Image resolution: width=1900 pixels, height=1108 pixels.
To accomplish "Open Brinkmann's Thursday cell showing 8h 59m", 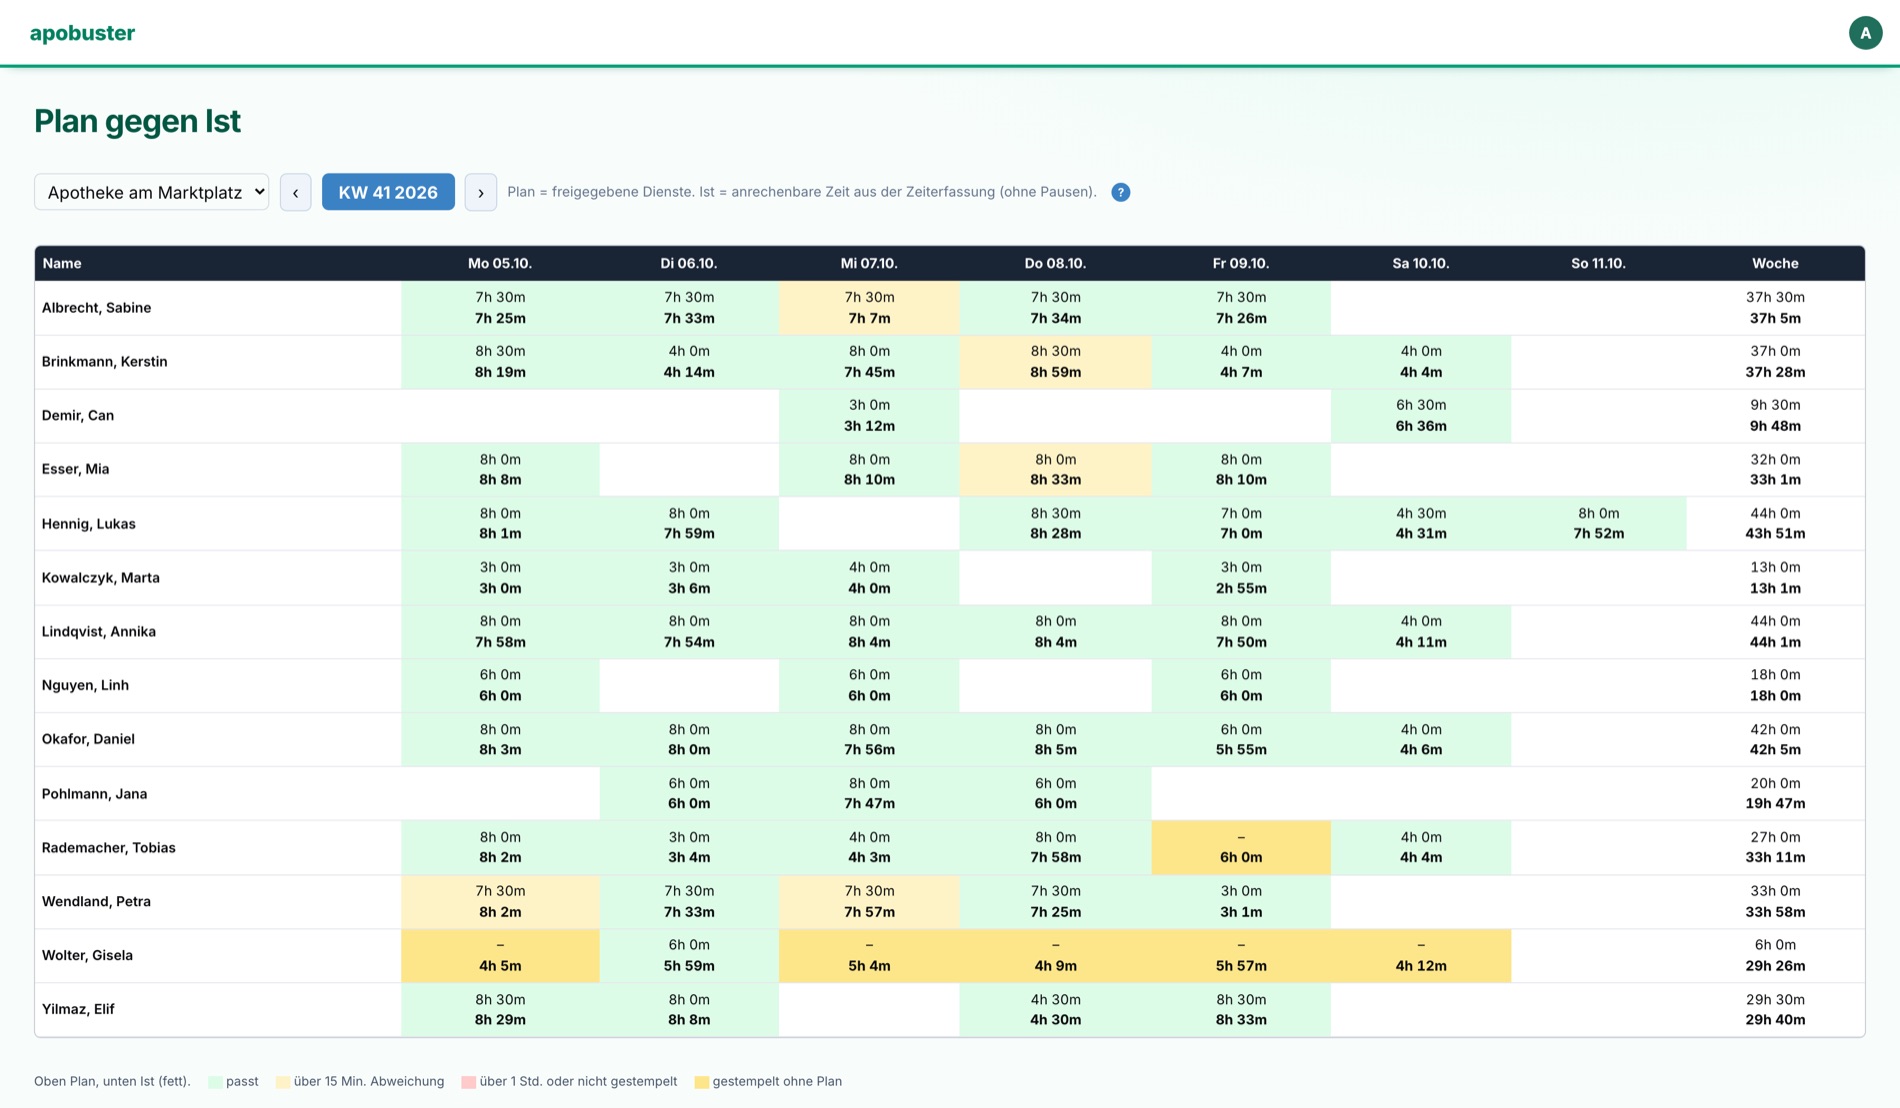I will pos(1055,362).
